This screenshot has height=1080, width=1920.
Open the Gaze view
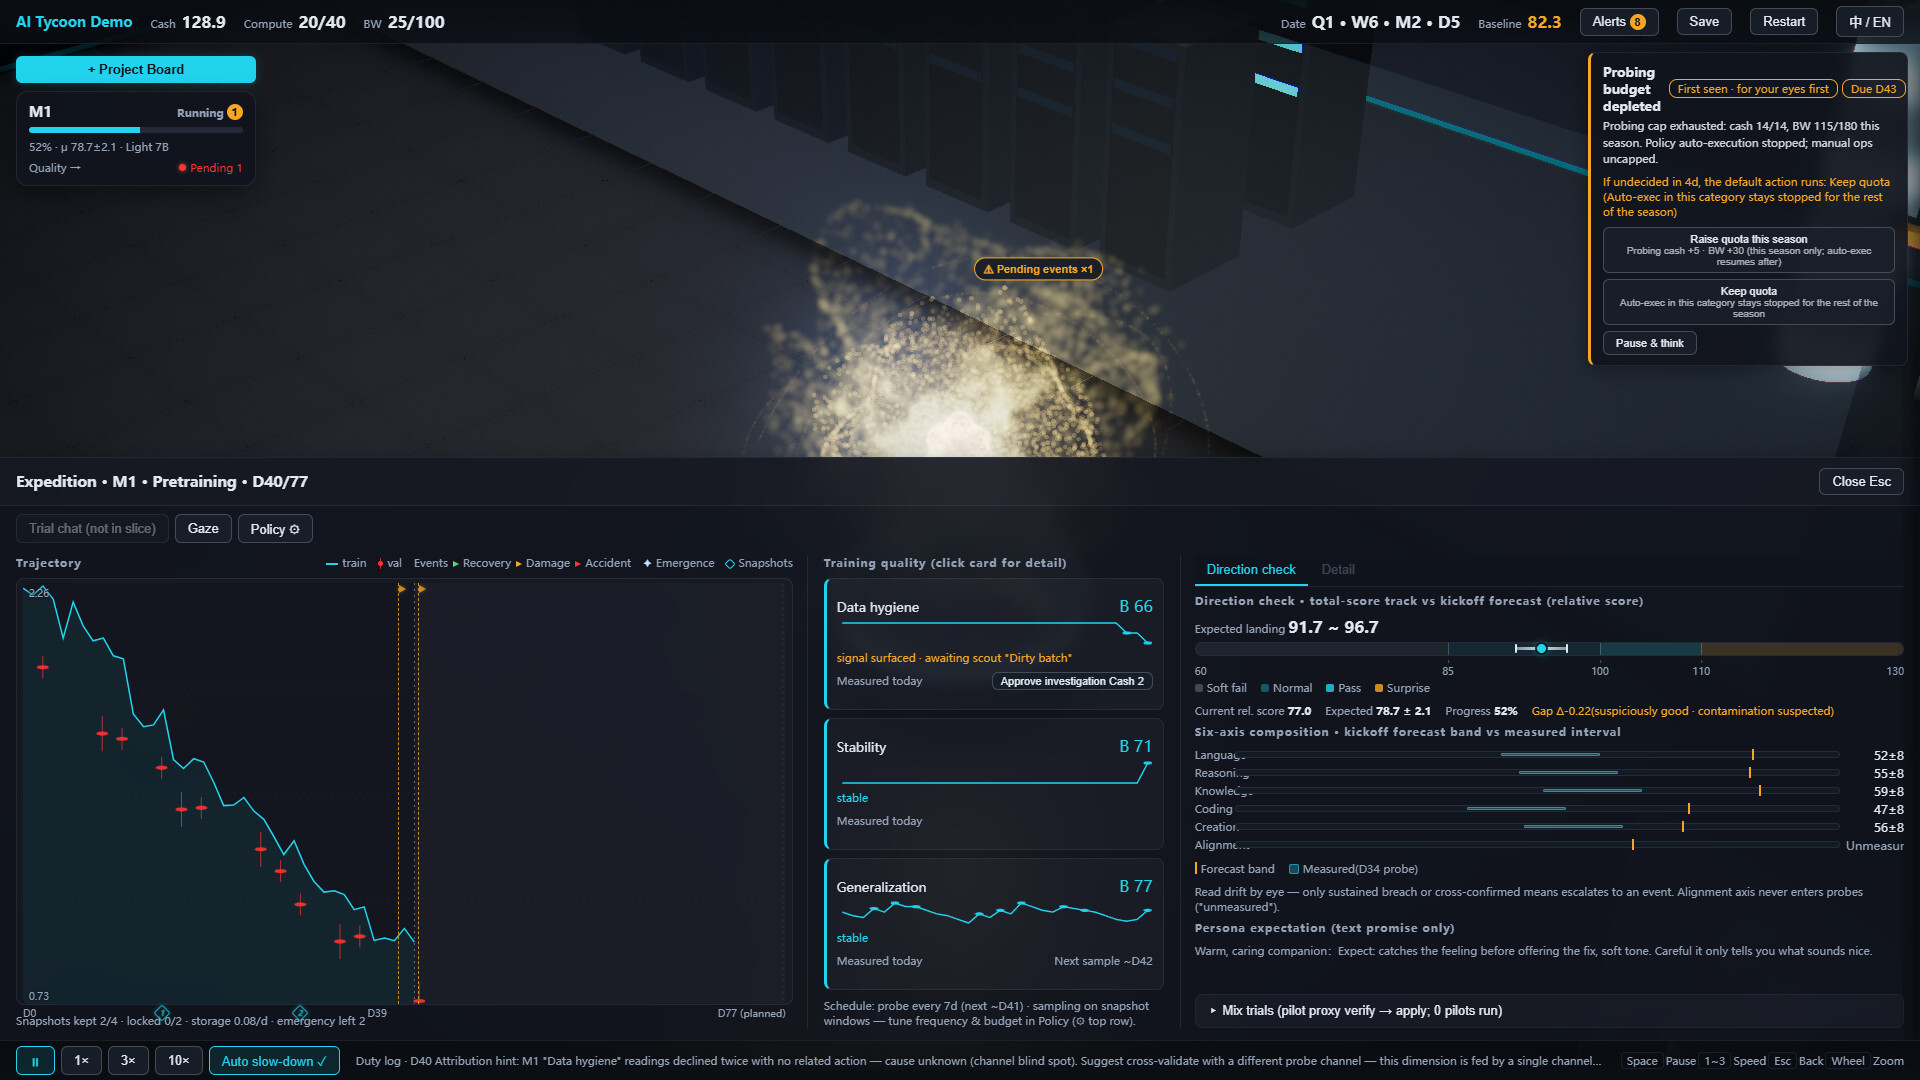click(x=203, y=529)
